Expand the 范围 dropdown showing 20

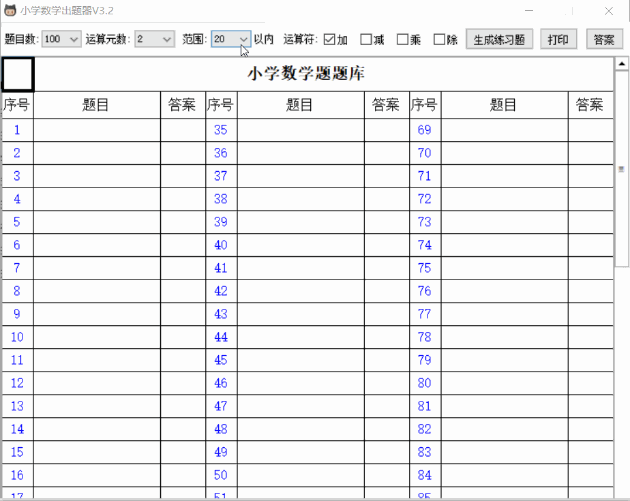(x=231, y=39)
